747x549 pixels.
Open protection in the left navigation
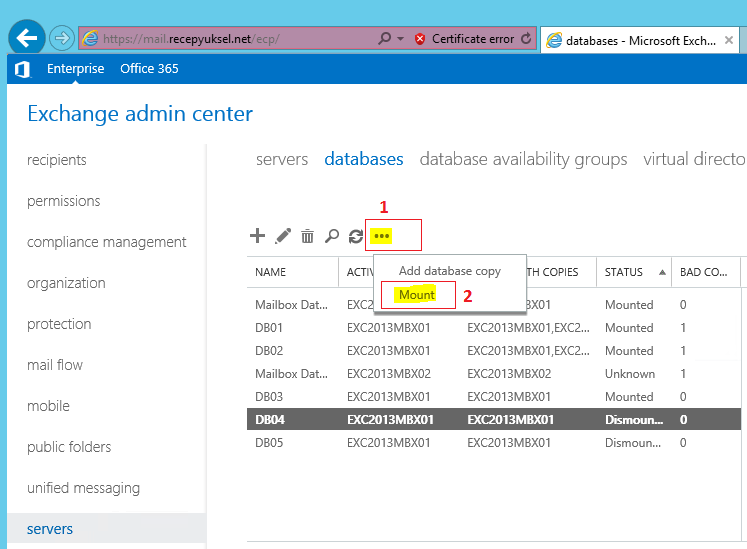(x=59, y=324)
